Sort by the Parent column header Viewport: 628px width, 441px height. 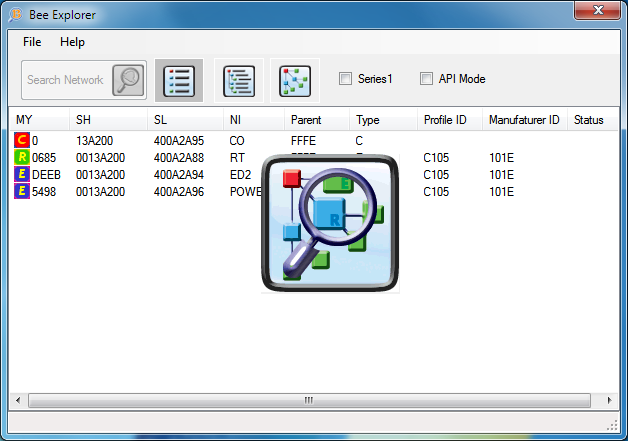pyautogui.click(x=317, y=120)
